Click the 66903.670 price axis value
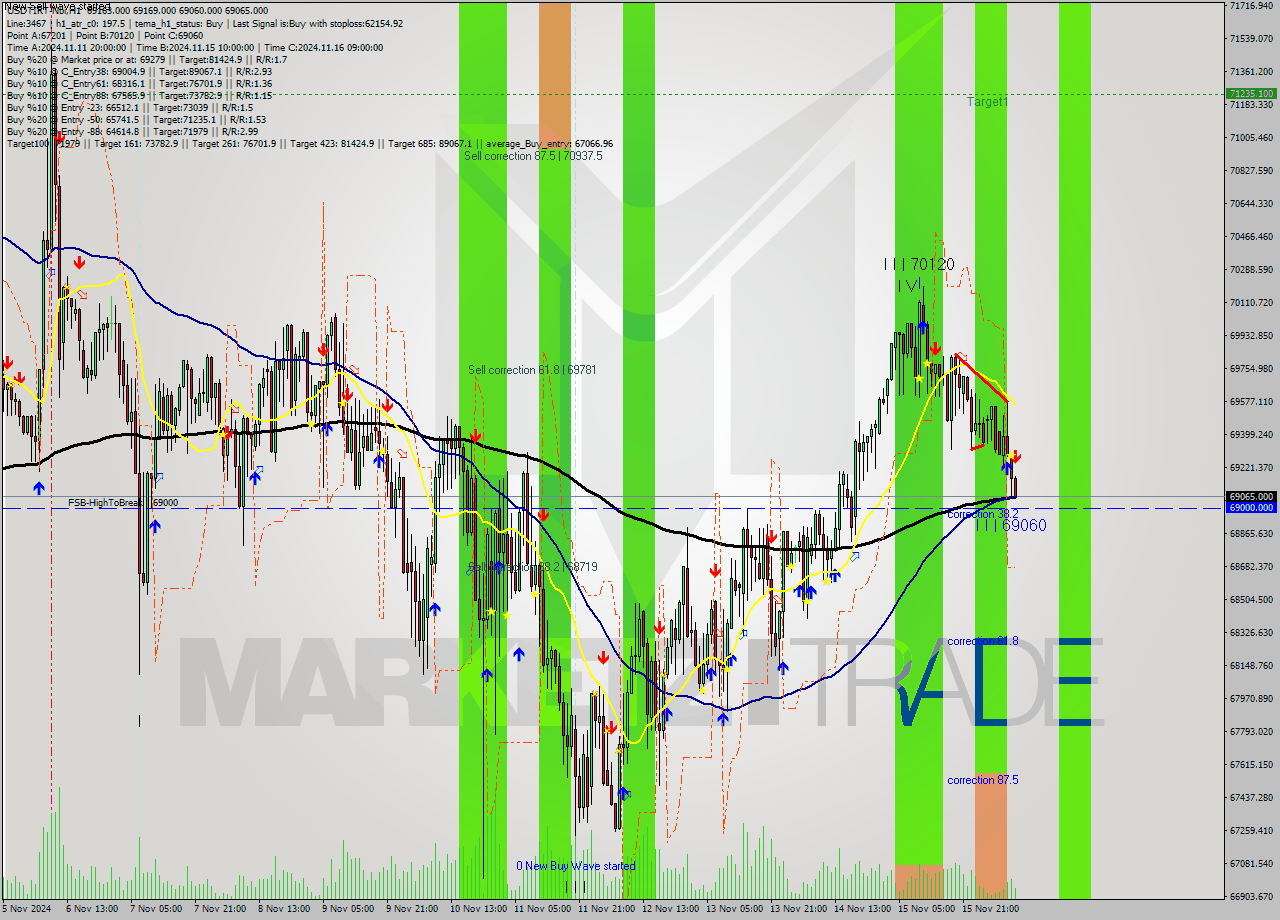Screen dimensions: 1280x920 pyautogui.click(x=1251, y=896)
